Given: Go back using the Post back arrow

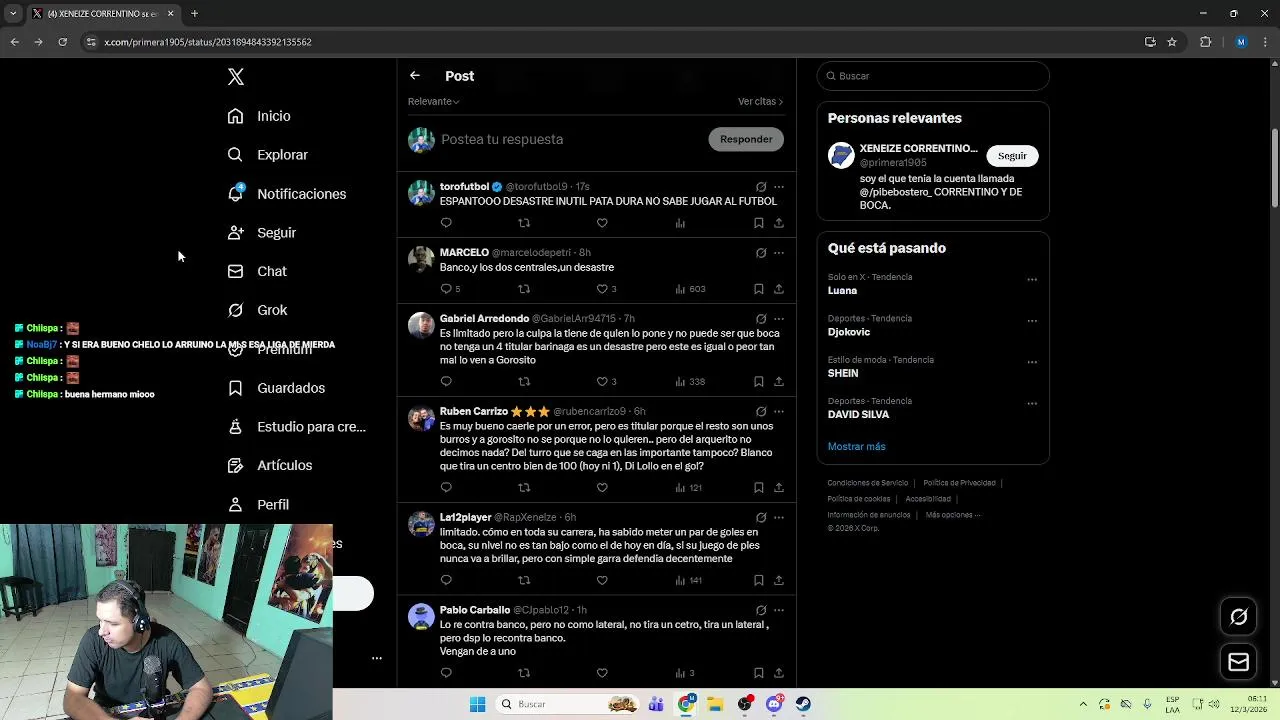Looking at the screenshot, I should (x=415, y=76).
